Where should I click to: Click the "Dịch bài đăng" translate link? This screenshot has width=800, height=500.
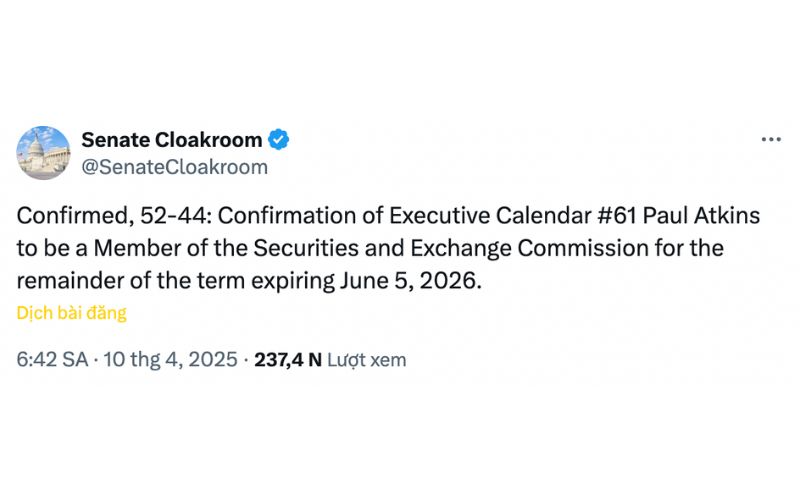coord(72,313)
